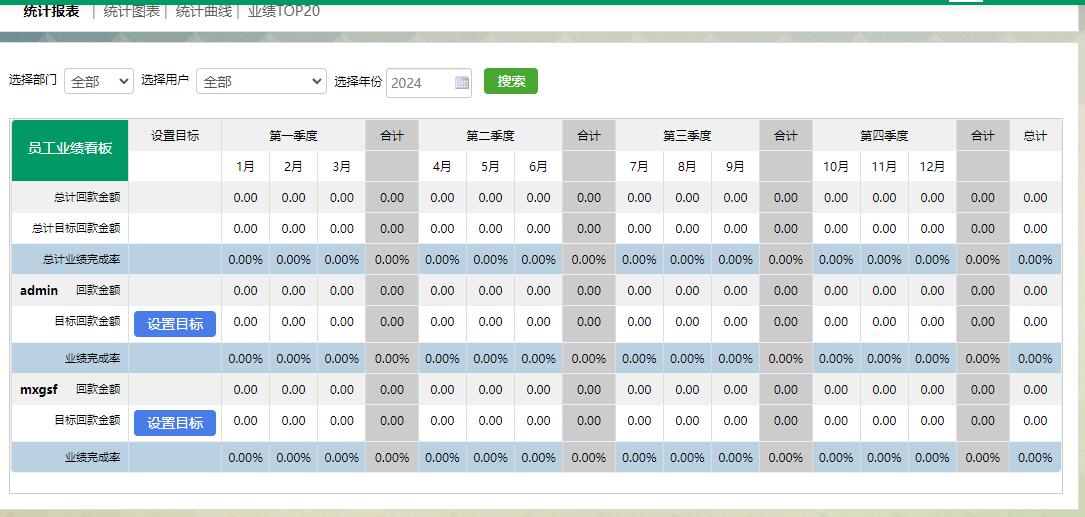Select the admin user name in table
1085x517 pixels.
point(39,291)
